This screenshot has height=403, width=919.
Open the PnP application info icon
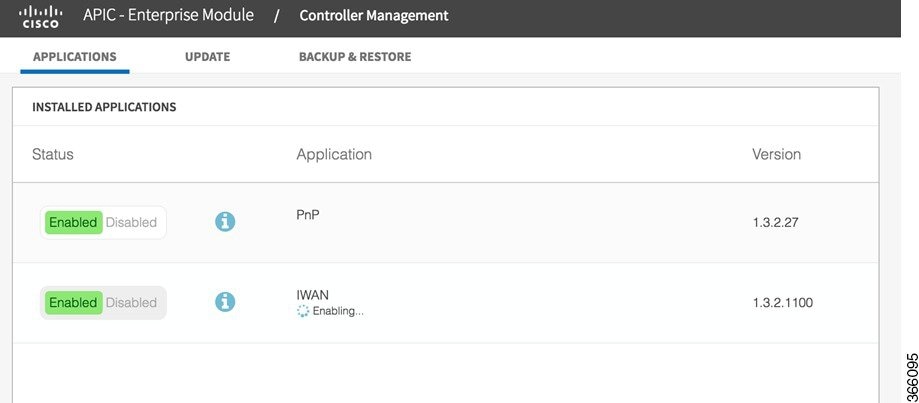coord(225,222)
